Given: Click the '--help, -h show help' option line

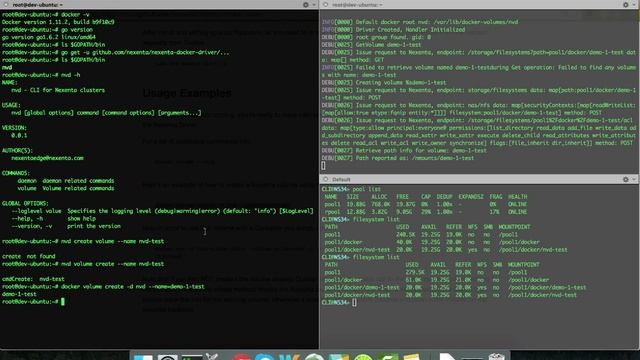Looking at the screenshot, I should click(53, 218).
